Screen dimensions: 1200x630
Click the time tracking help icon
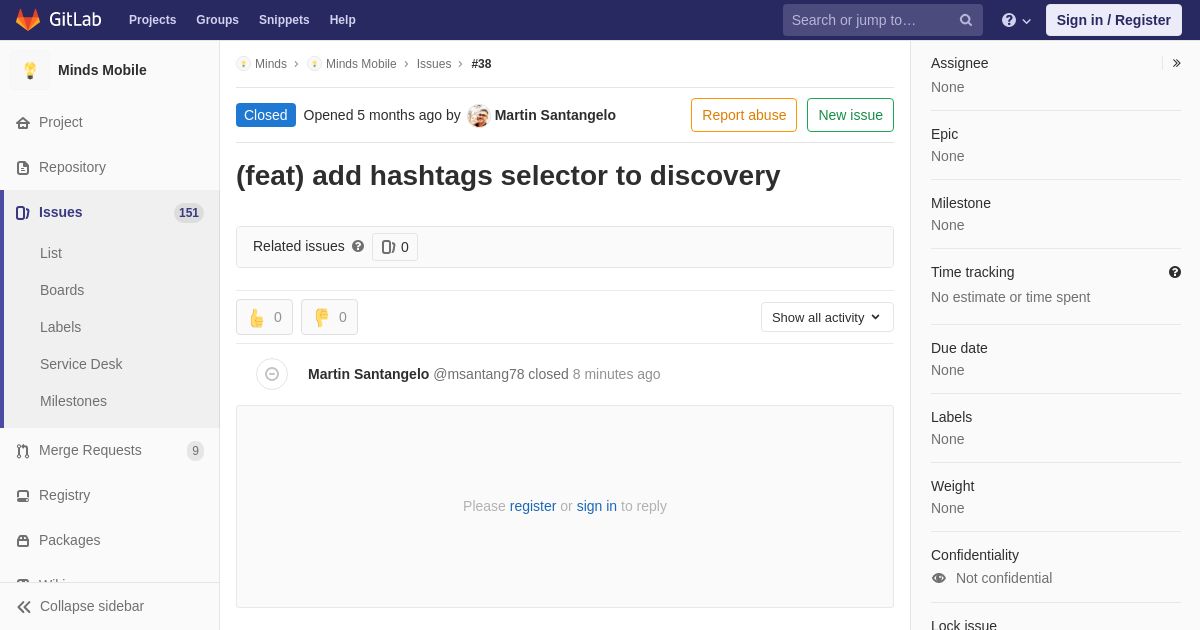(1175, 272)
